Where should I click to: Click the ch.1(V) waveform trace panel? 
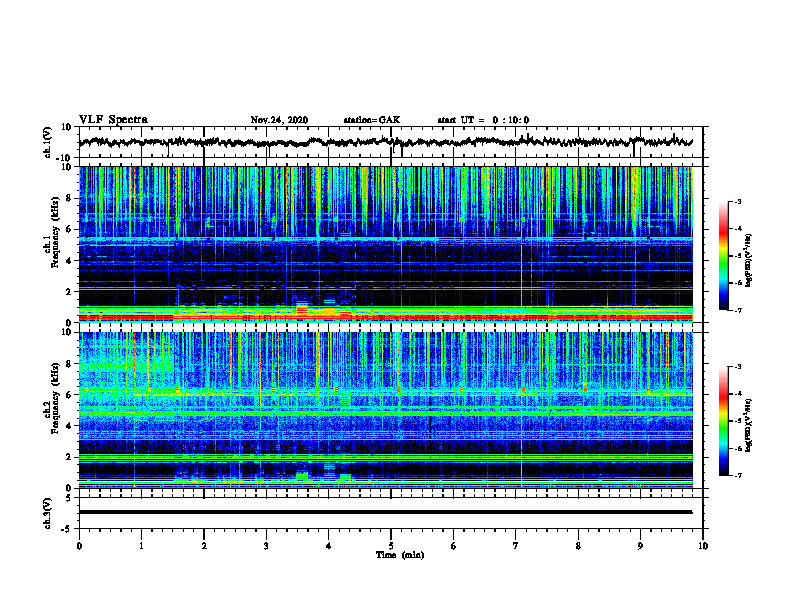pos(390,142)
